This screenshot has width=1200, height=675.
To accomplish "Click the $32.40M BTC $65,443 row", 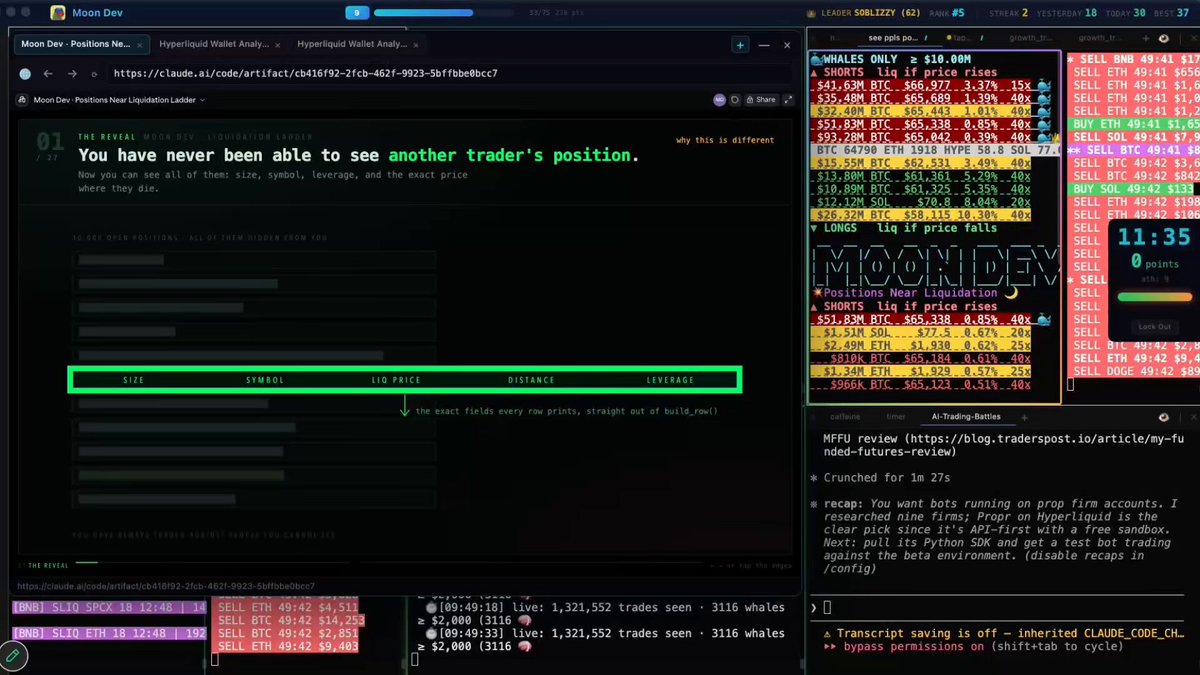I will [923, 111].
